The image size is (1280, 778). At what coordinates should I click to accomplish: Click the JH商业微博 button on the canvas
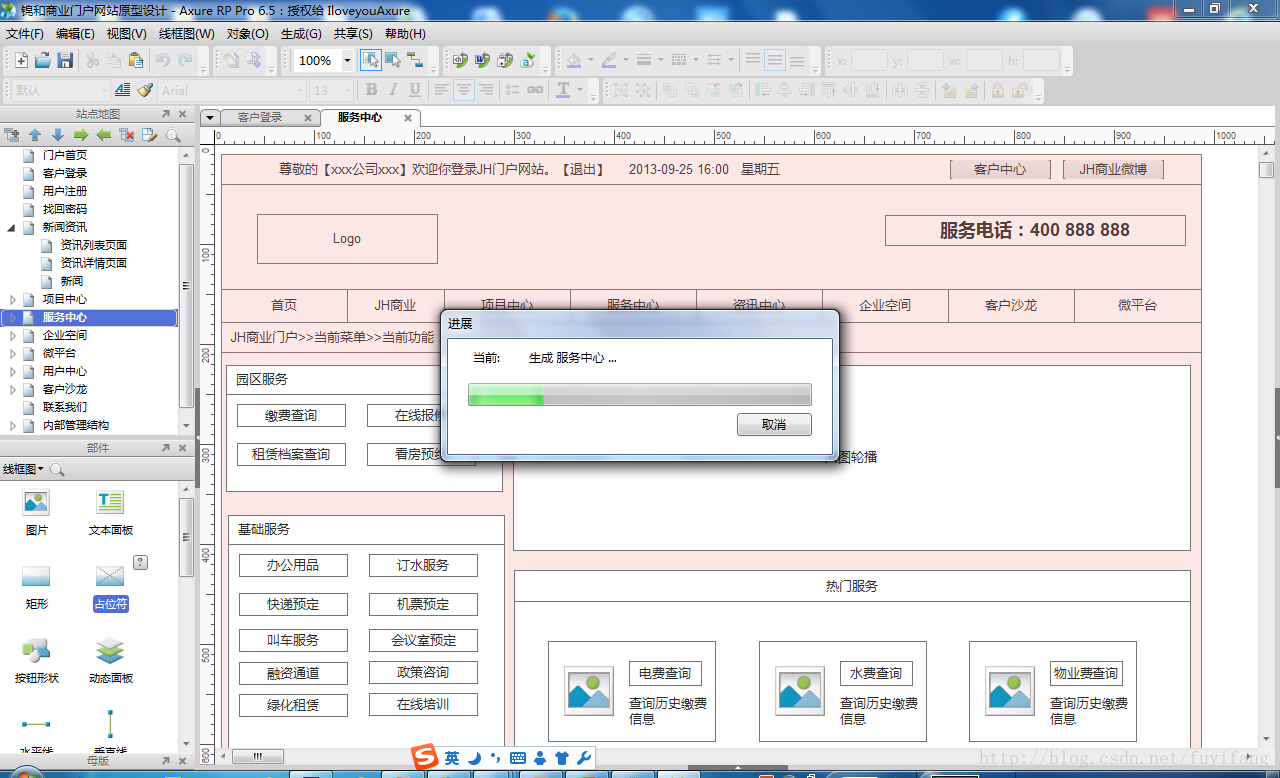pos(1113,169)
